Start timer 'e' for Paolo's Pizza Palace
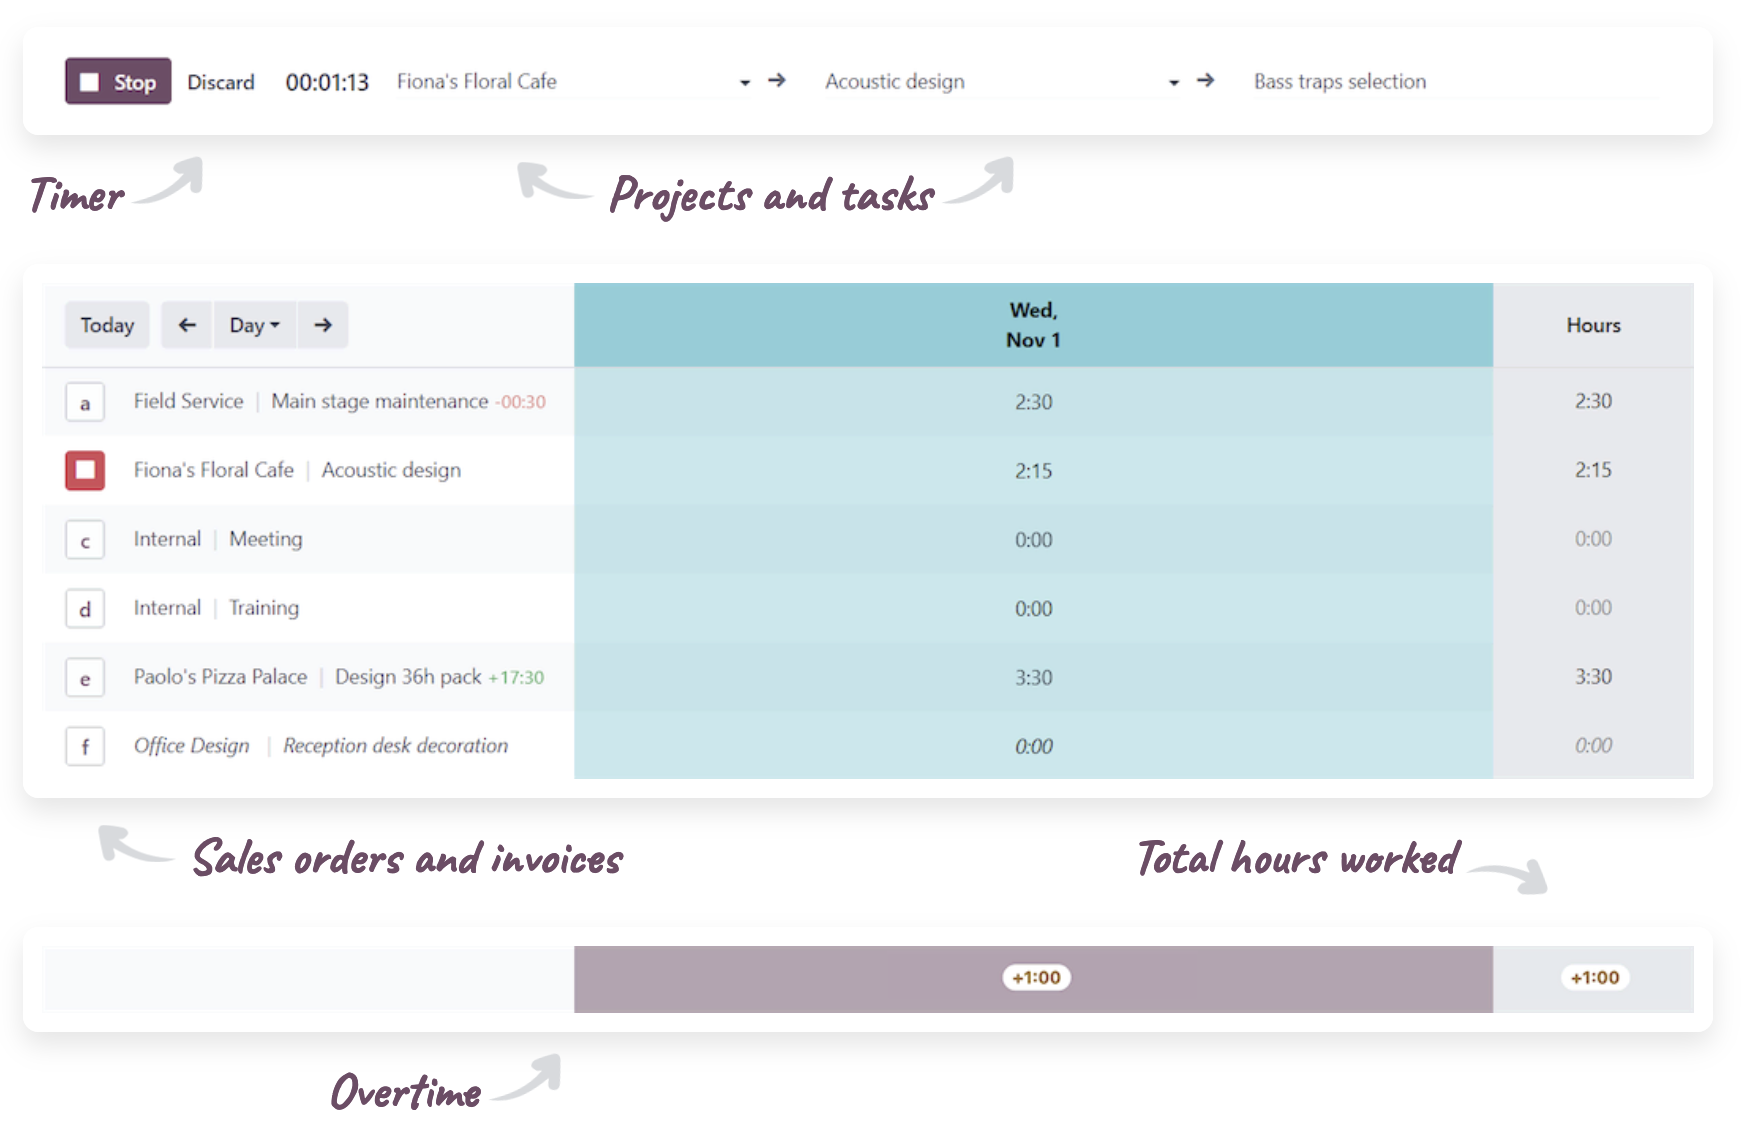This screenshot has width=1746, height=1146. [x=85, y=678]
